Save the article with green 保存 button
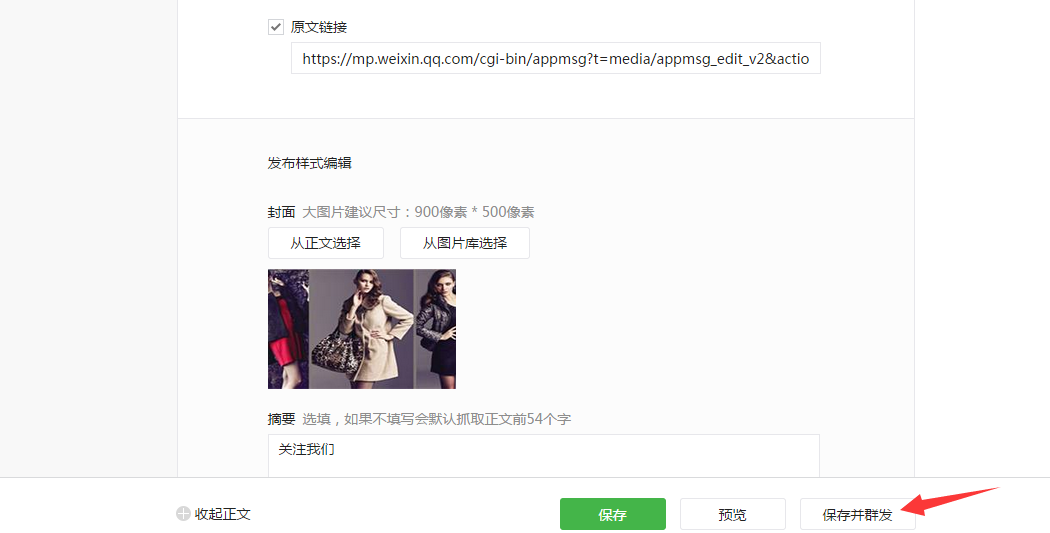The height and width of the screenshot is (533, 1050). point(613,514)
